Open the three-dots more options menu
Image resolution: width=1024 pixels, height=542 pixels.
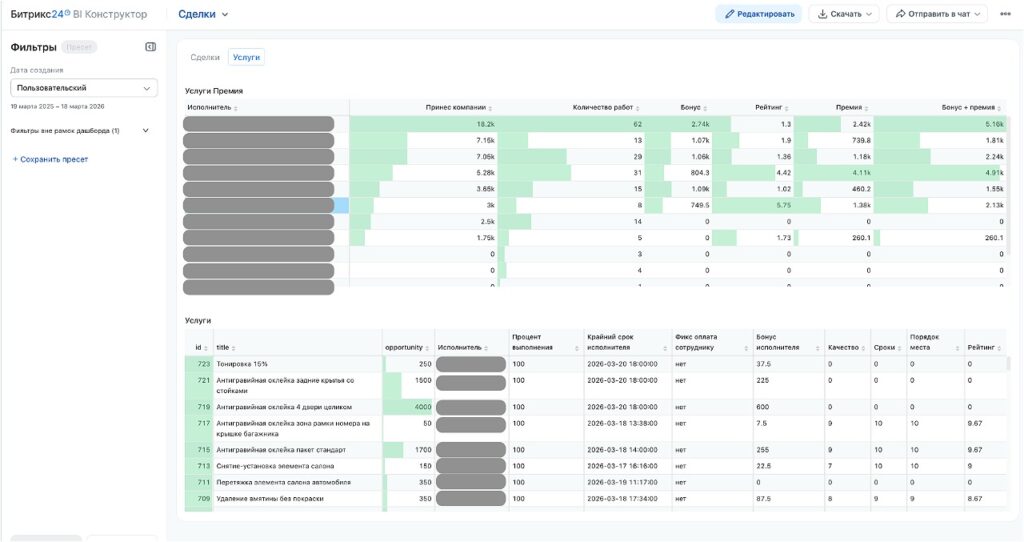click(x=1005, y=14)
